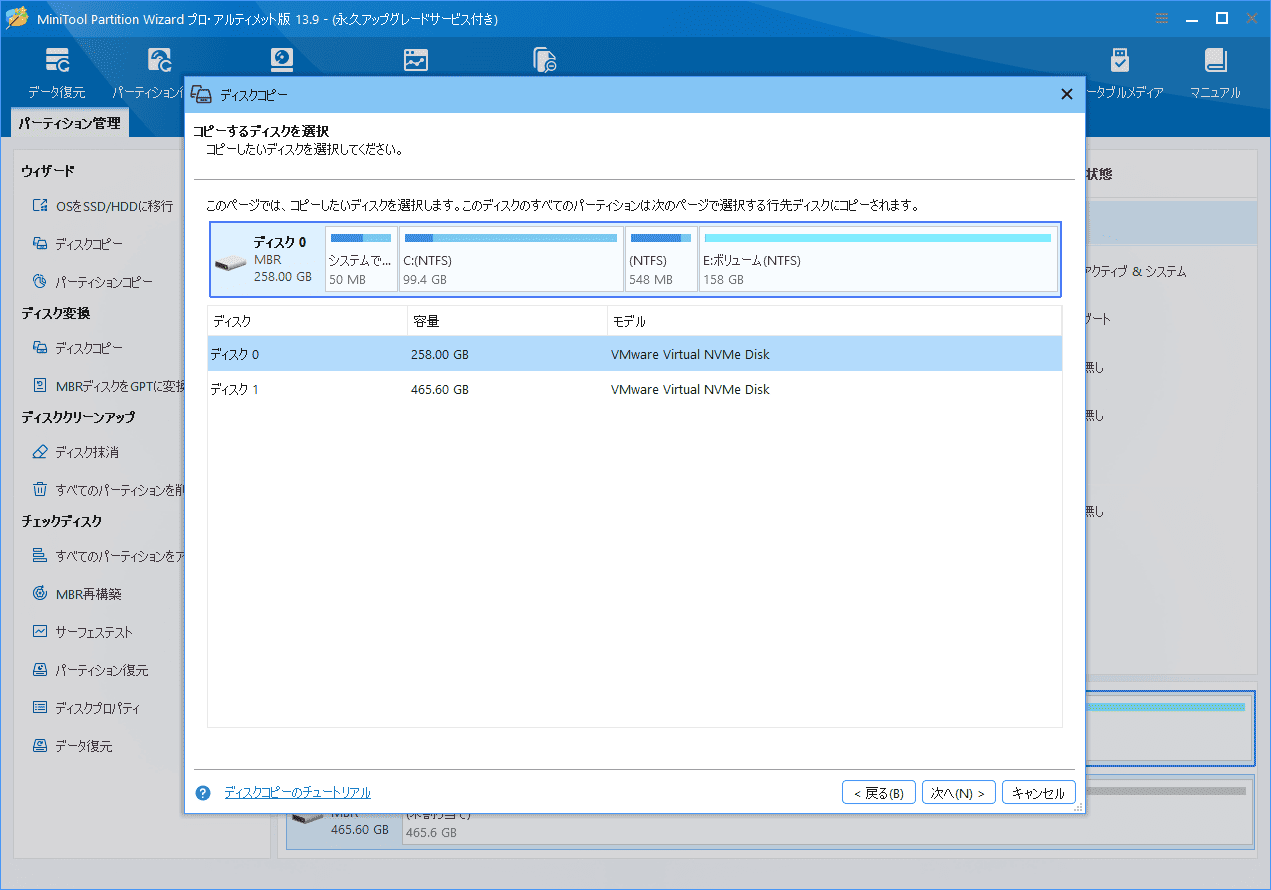The height and width of the screenshot is (890, 1271).
Task: Select OSをSSD/HDDに移行 in the wizard sidebar
Action: (103, 206)
